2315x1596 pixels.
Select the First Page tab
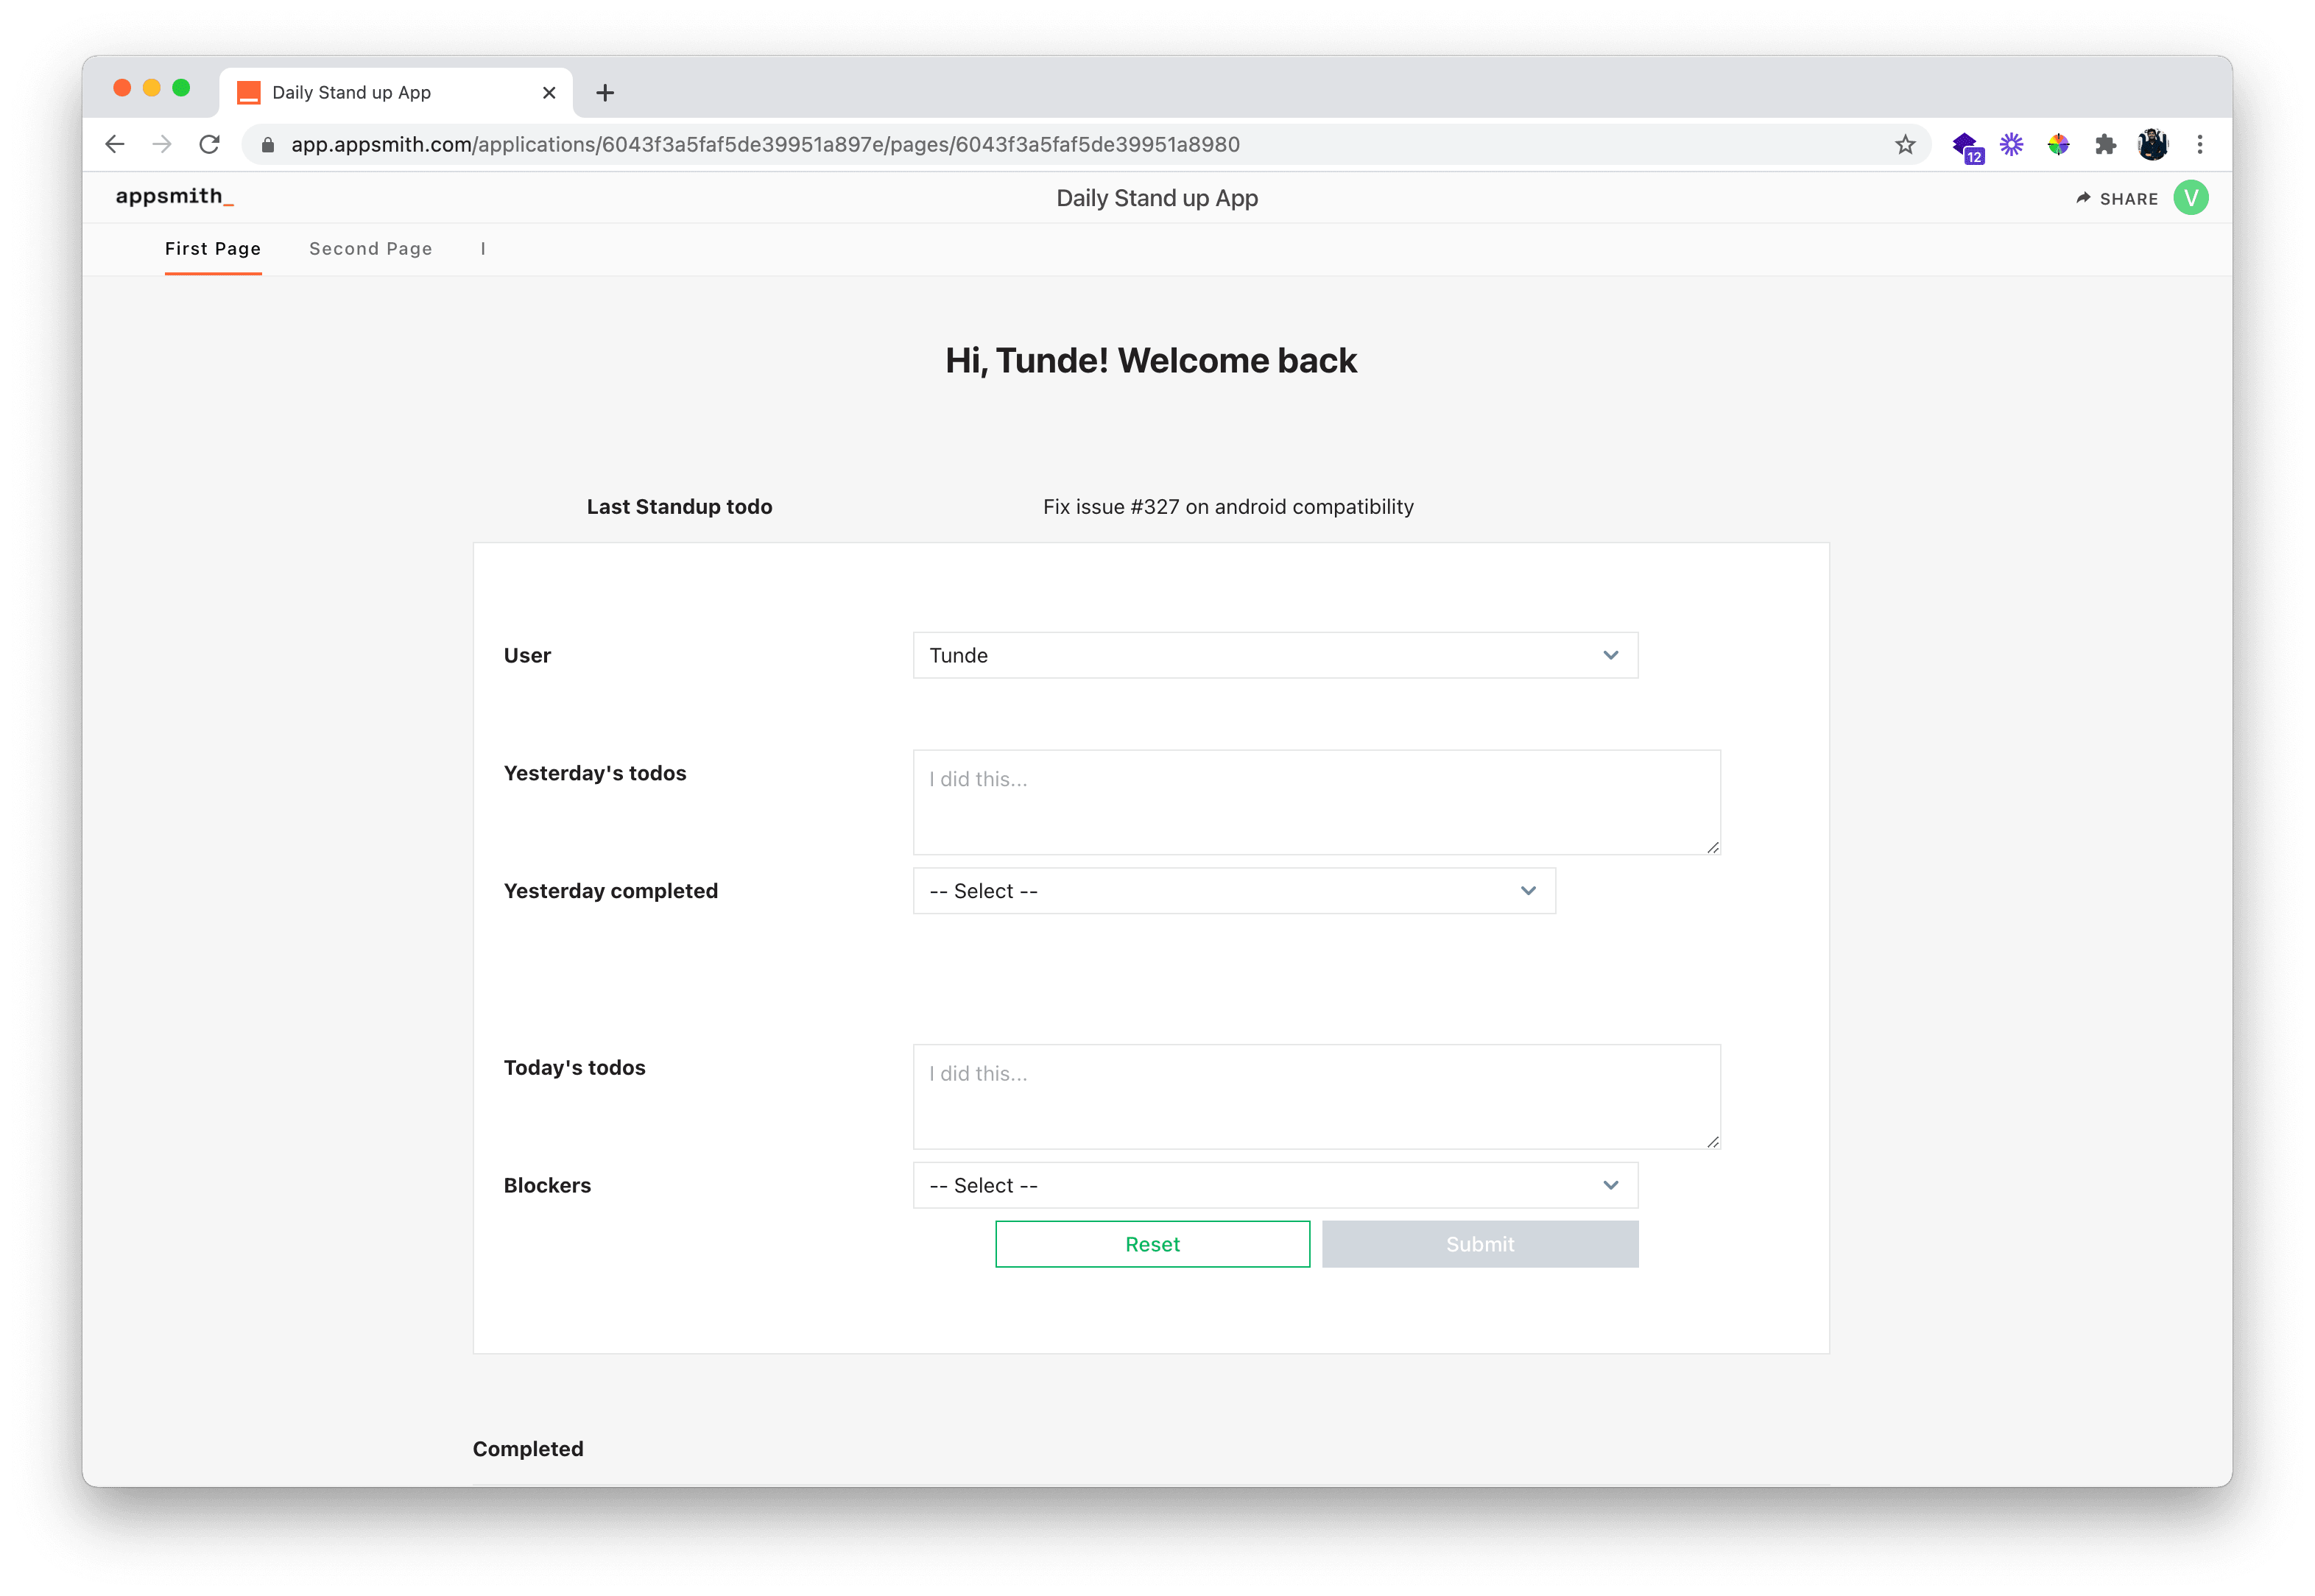(213, 249)
